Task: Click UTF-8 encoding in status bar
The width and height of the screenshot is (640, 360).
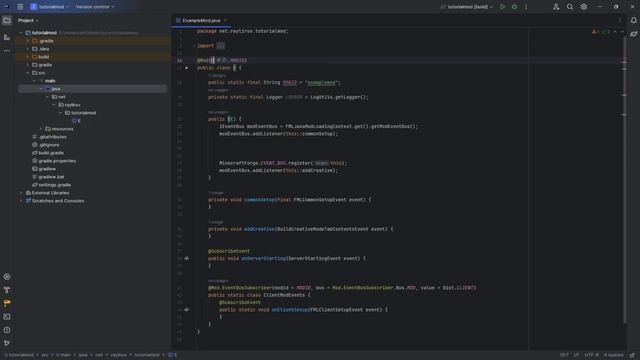Action: click(591, 355)
